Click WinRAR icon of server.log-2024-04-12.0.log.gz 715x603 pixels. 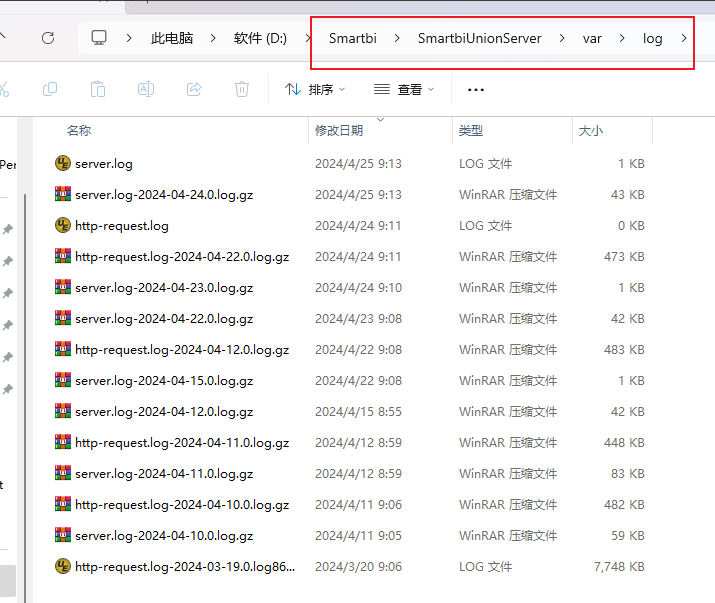coord(63,411)
